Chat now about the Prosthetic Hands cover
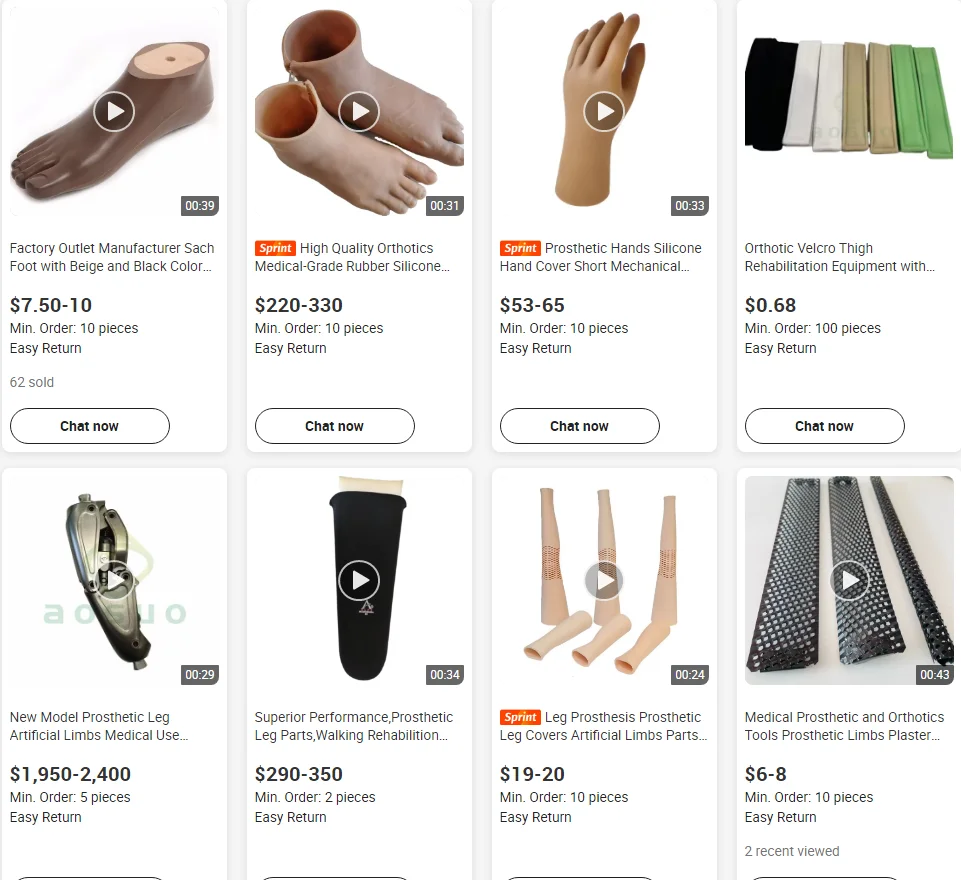 pyautogui.click(x=580, y=426)
